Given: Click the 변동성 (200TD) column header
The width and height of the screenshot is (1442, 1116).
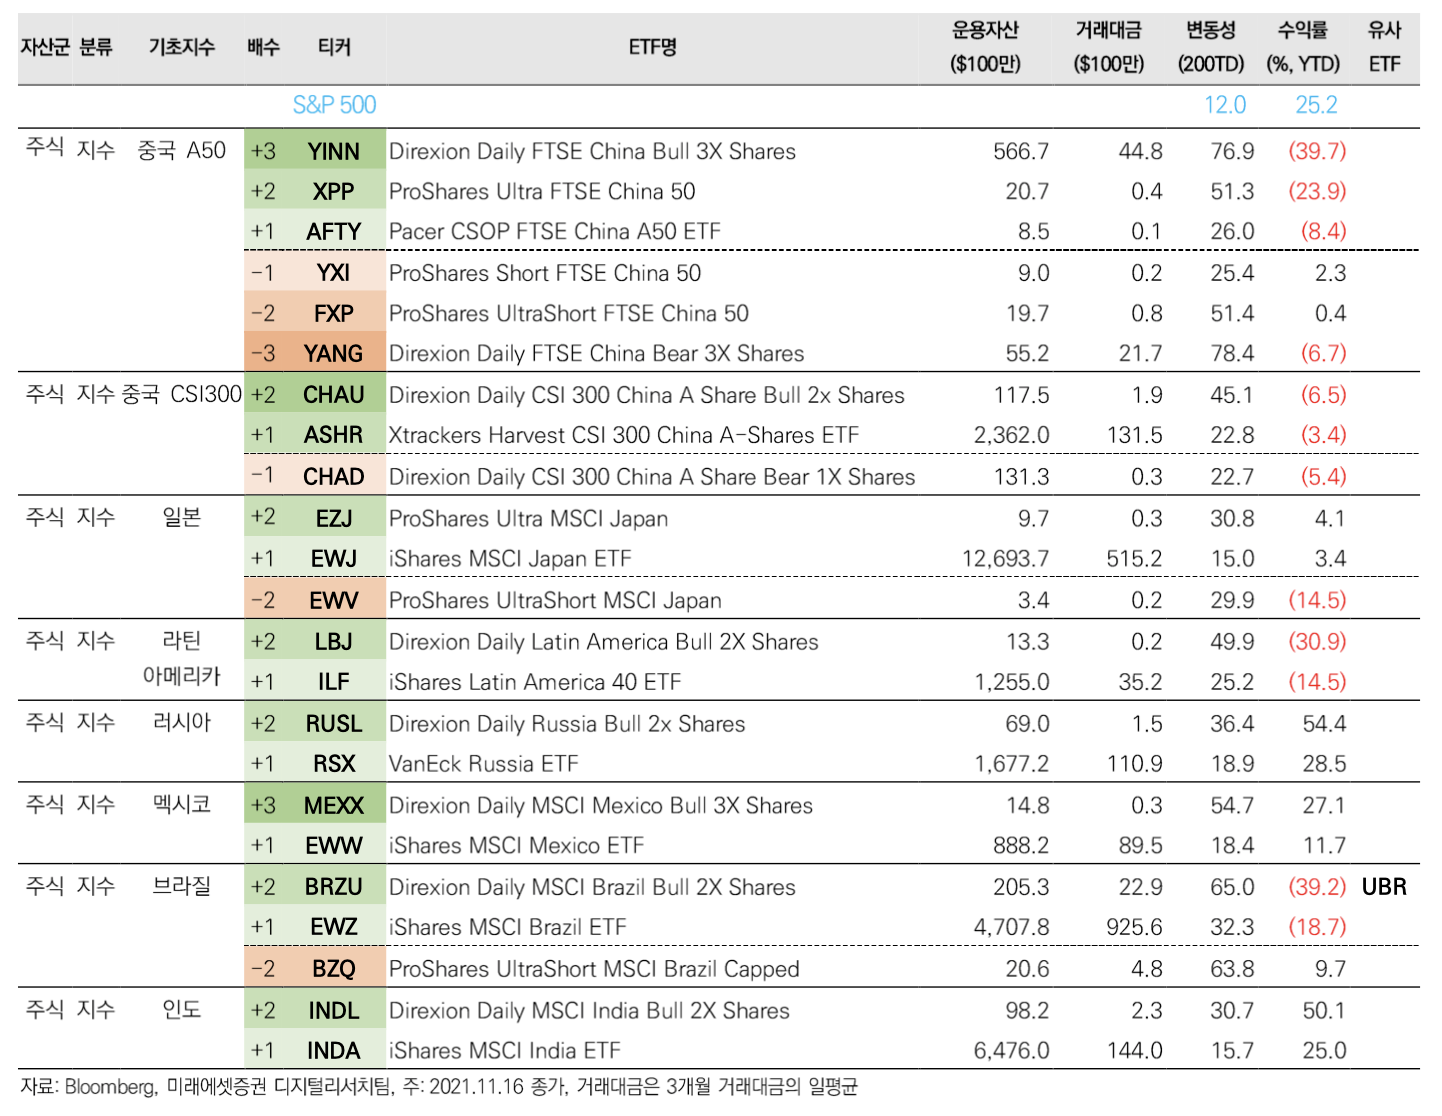Looking at the screenshot, I should (x=1211, y=47).
